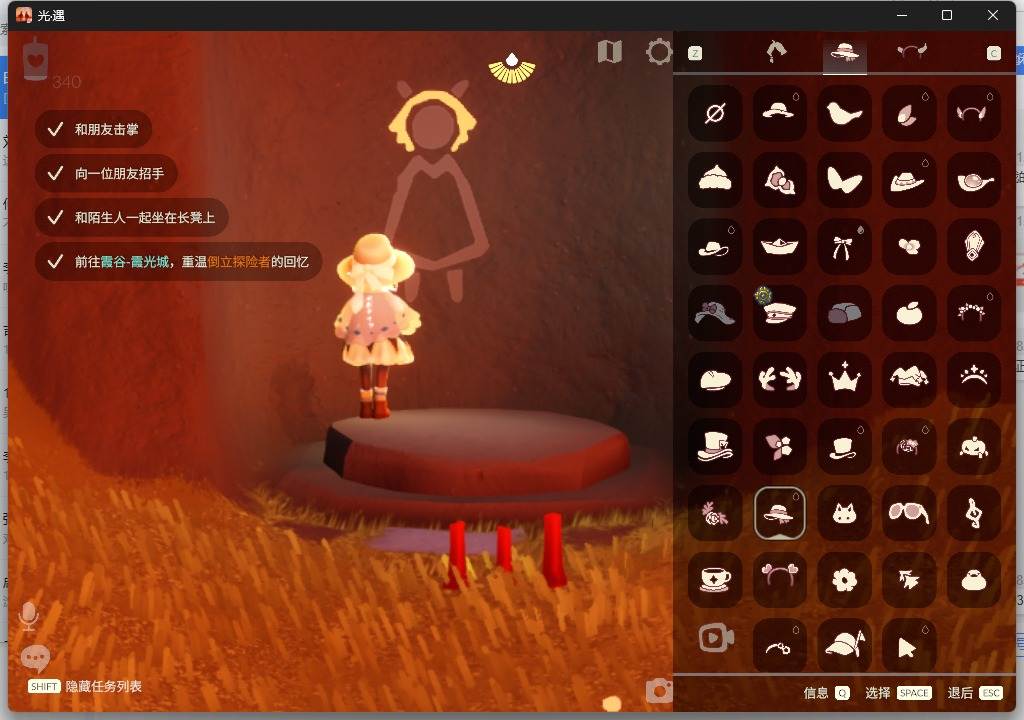Select the no-hat (empty) option
Image resolution: width=1024 pixels, height=720 pixels.
(x=715, y=113)
